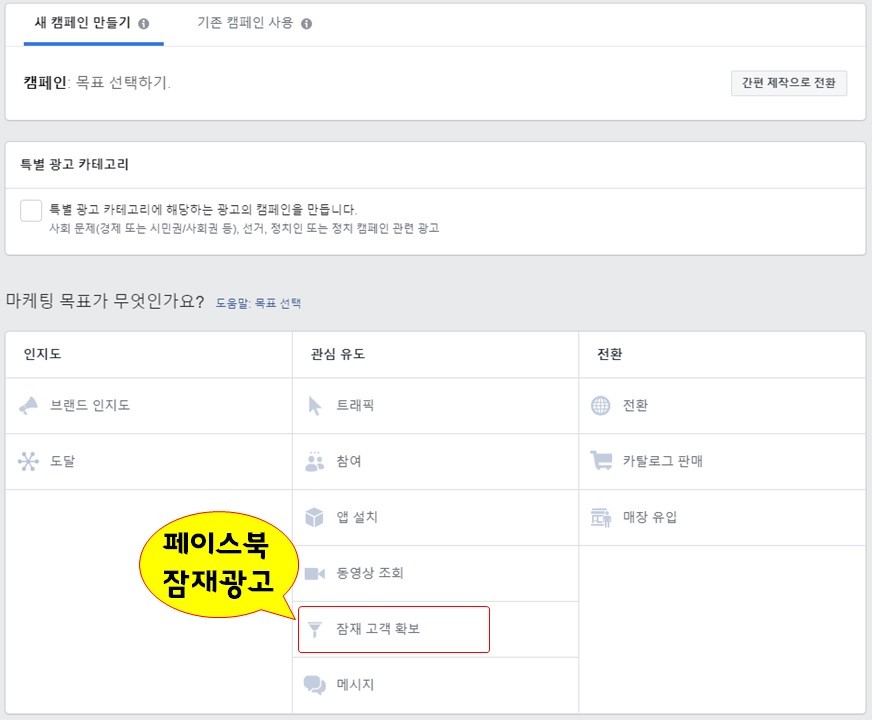
Task: Select the video camera icon 동영상 조회
Action: tap(315, 573)
